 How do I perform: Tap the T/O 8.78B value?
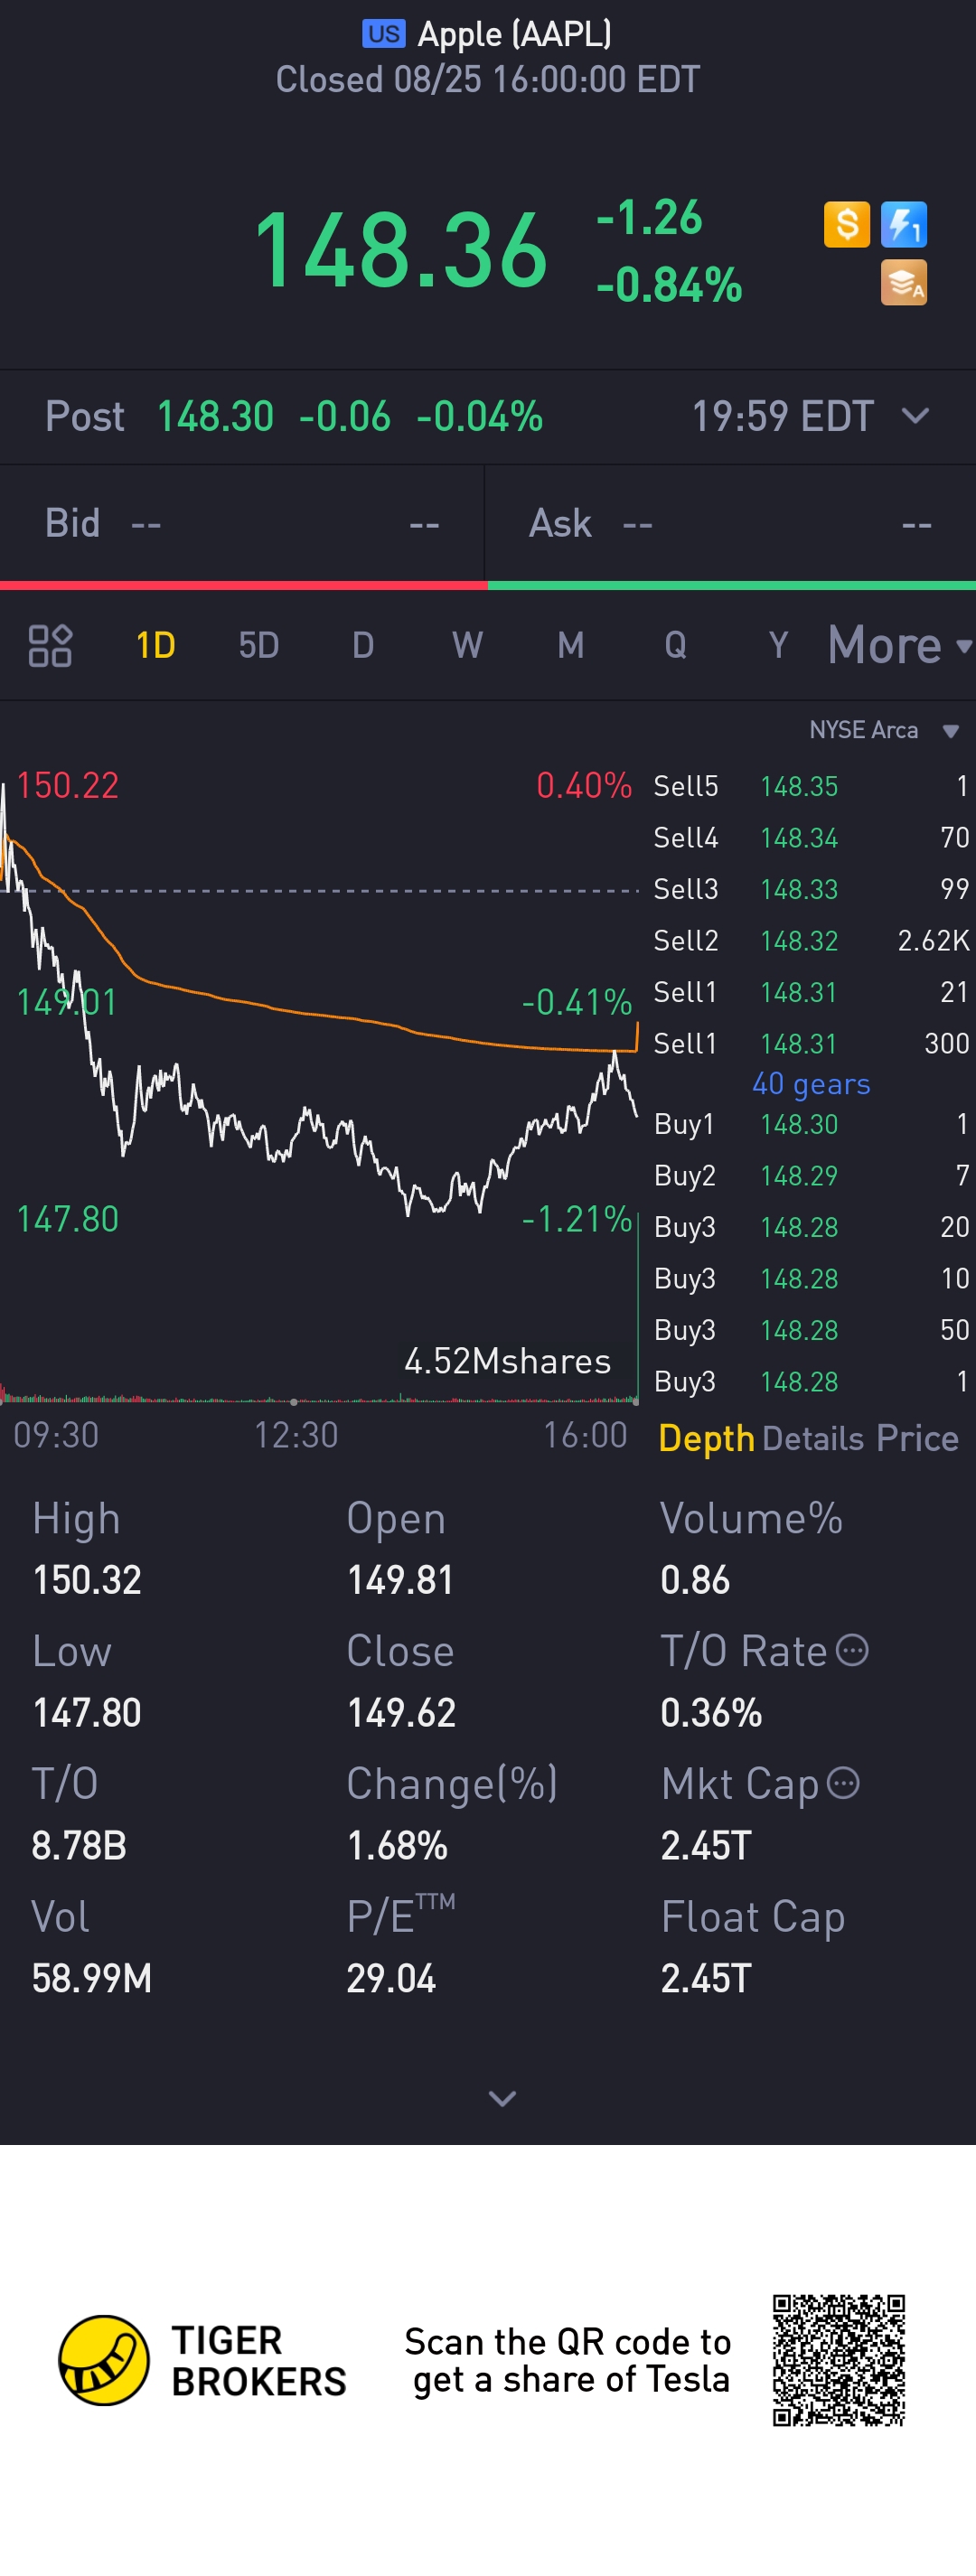tap(79, 1845)
